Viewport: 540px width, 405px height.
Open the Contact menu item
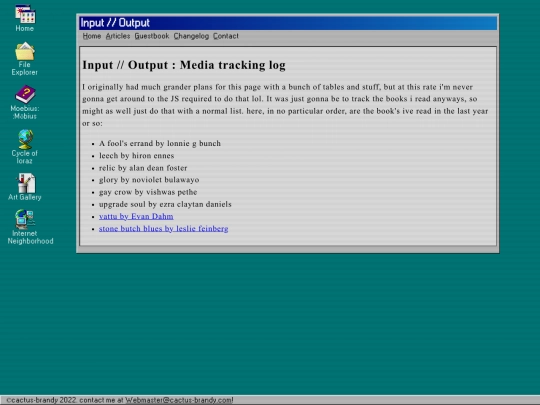click(x=226, y=36)
